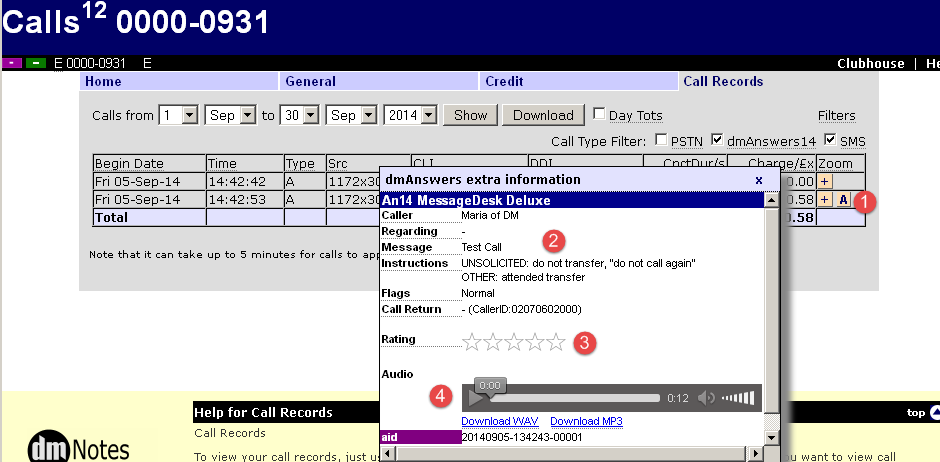
Task: Click the Download MP3 link
Action: pos(586,421)
